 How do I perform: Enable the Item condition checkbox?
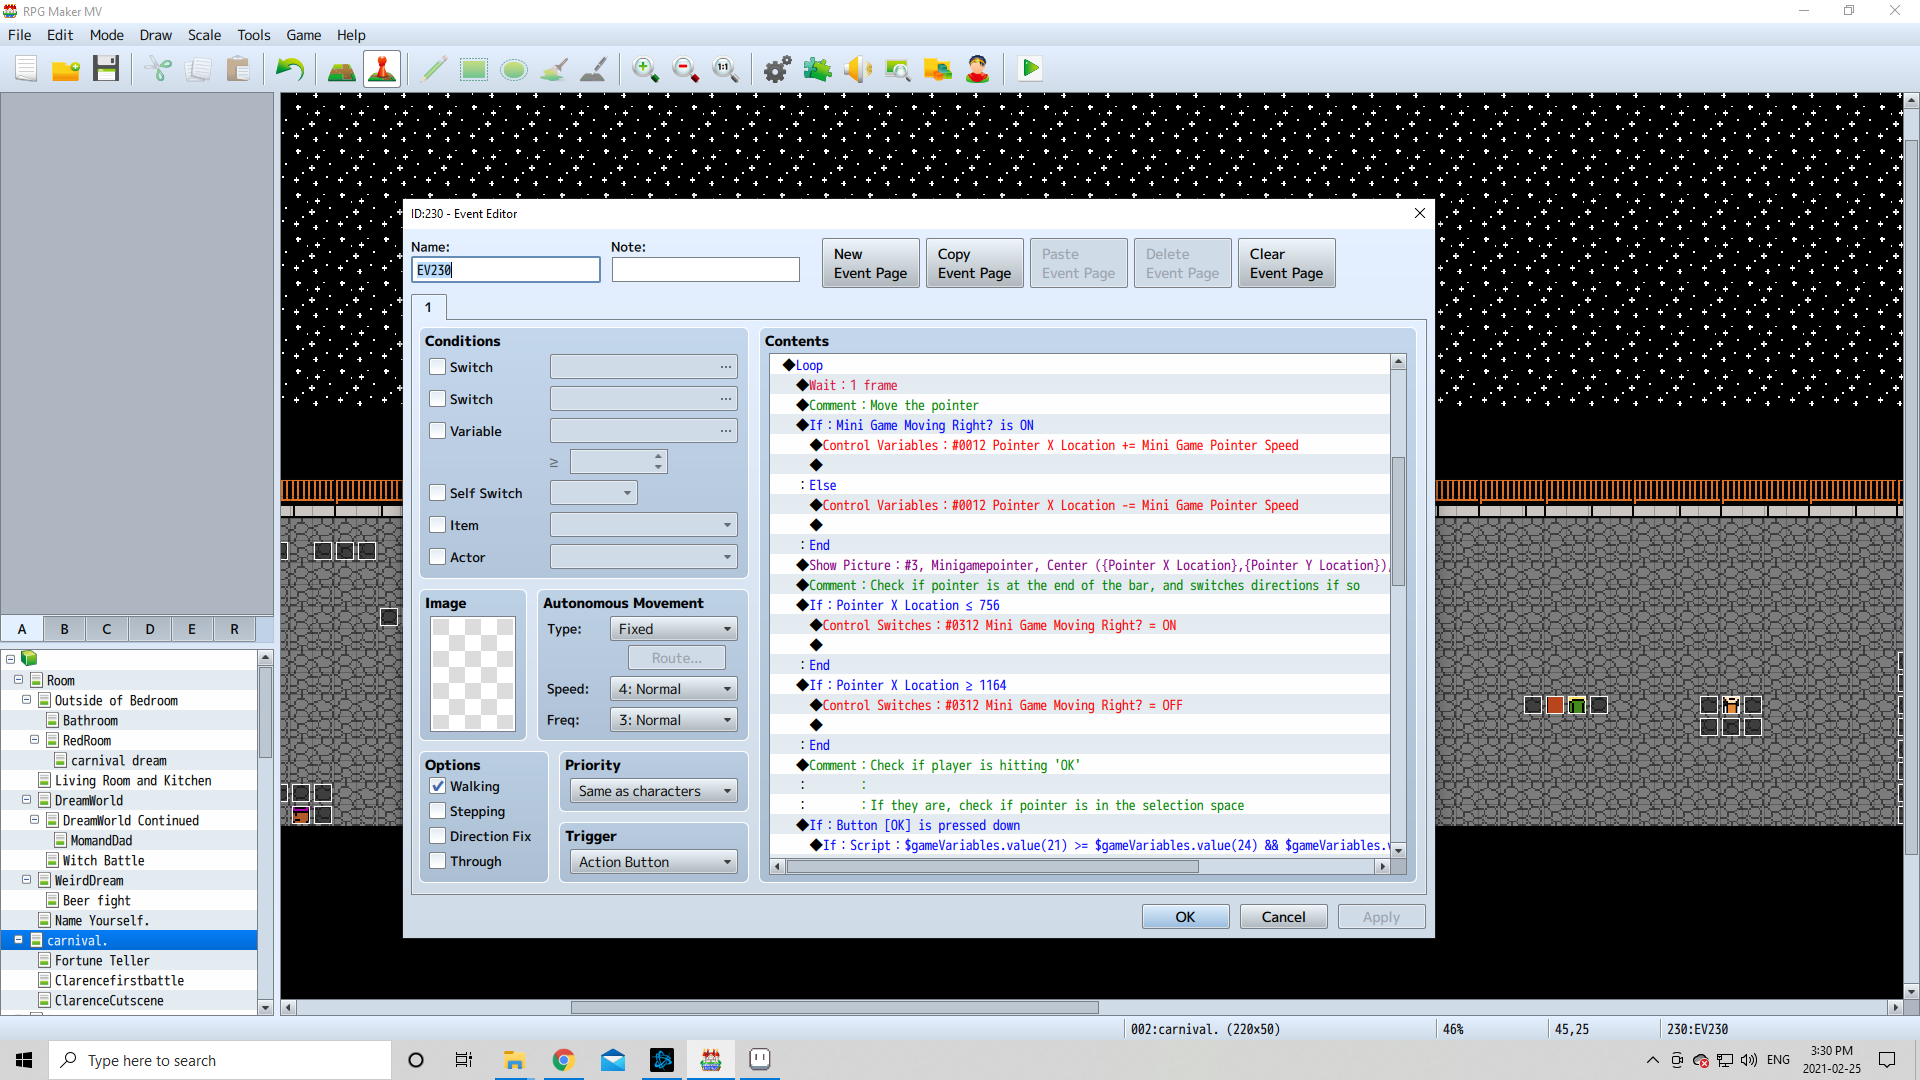[437, 525]
